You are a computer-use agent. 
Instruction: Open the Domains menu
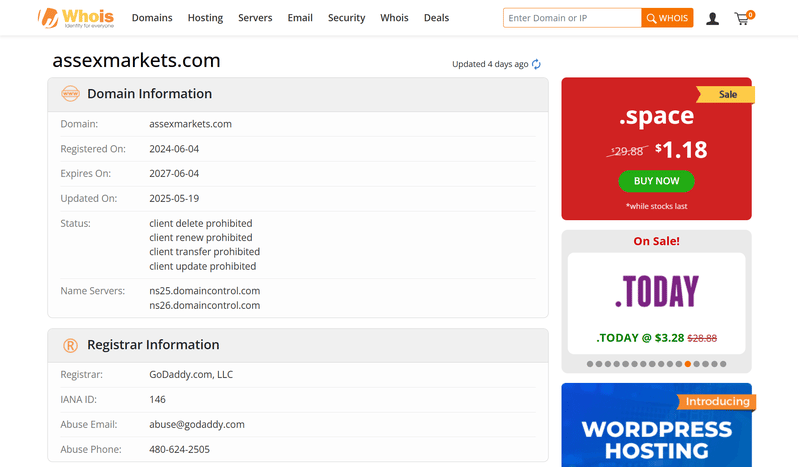[152, 18]
